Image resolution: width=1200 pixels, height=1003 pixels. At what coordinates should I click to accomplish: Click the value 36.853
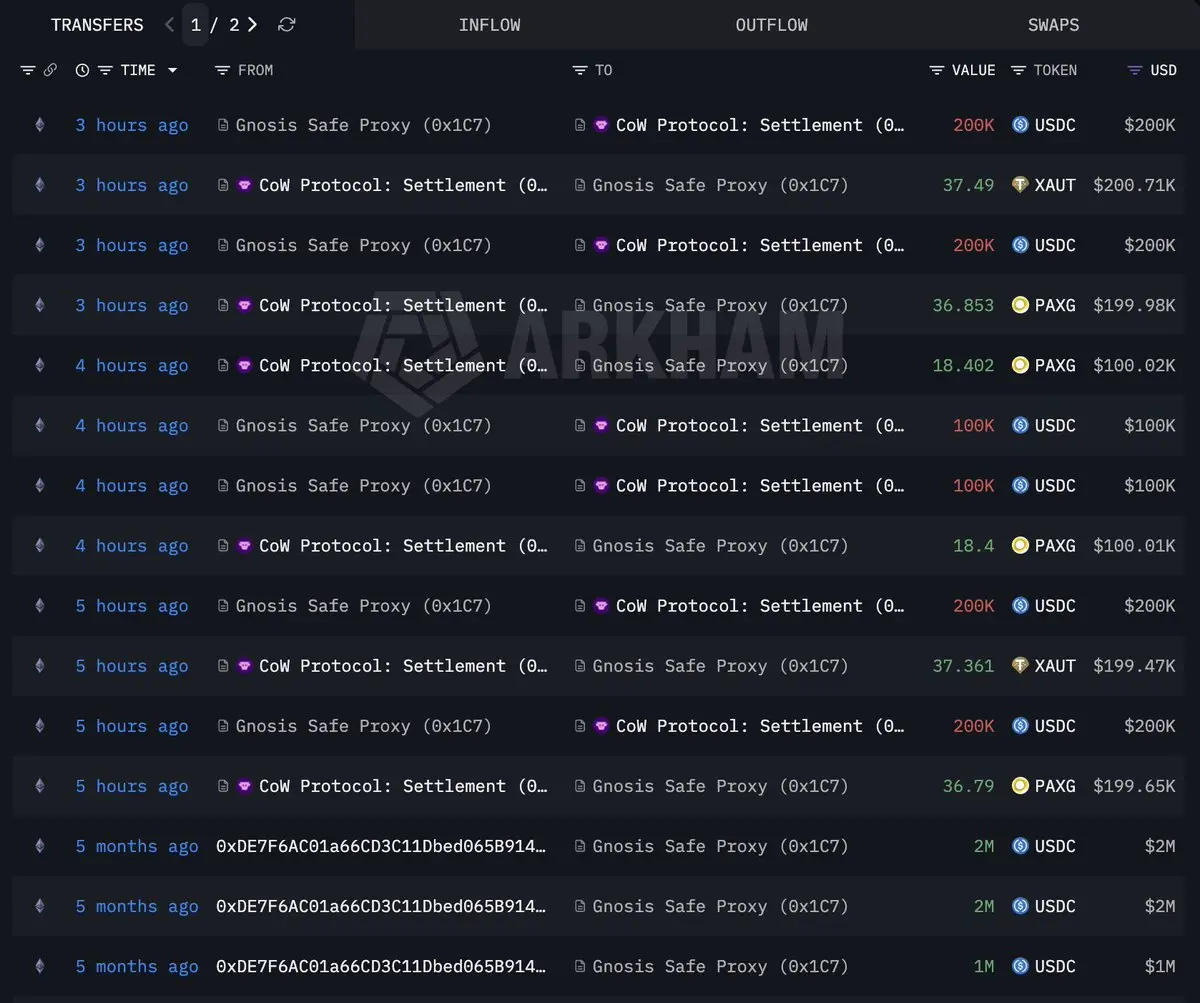(964, 305)
